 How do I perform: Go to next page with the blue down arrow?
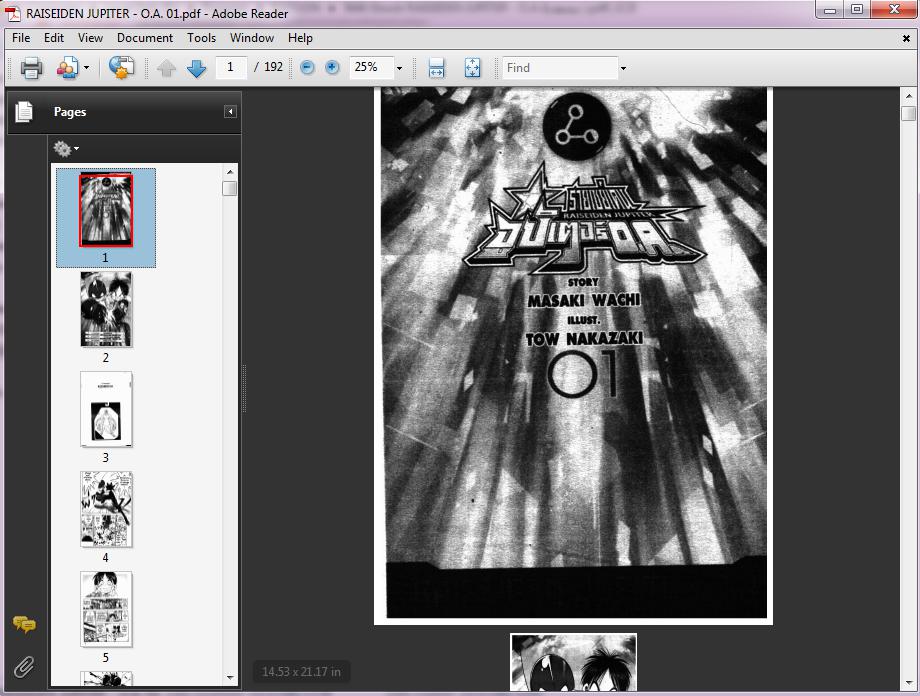pyautogui.click(x=197, y=68)
